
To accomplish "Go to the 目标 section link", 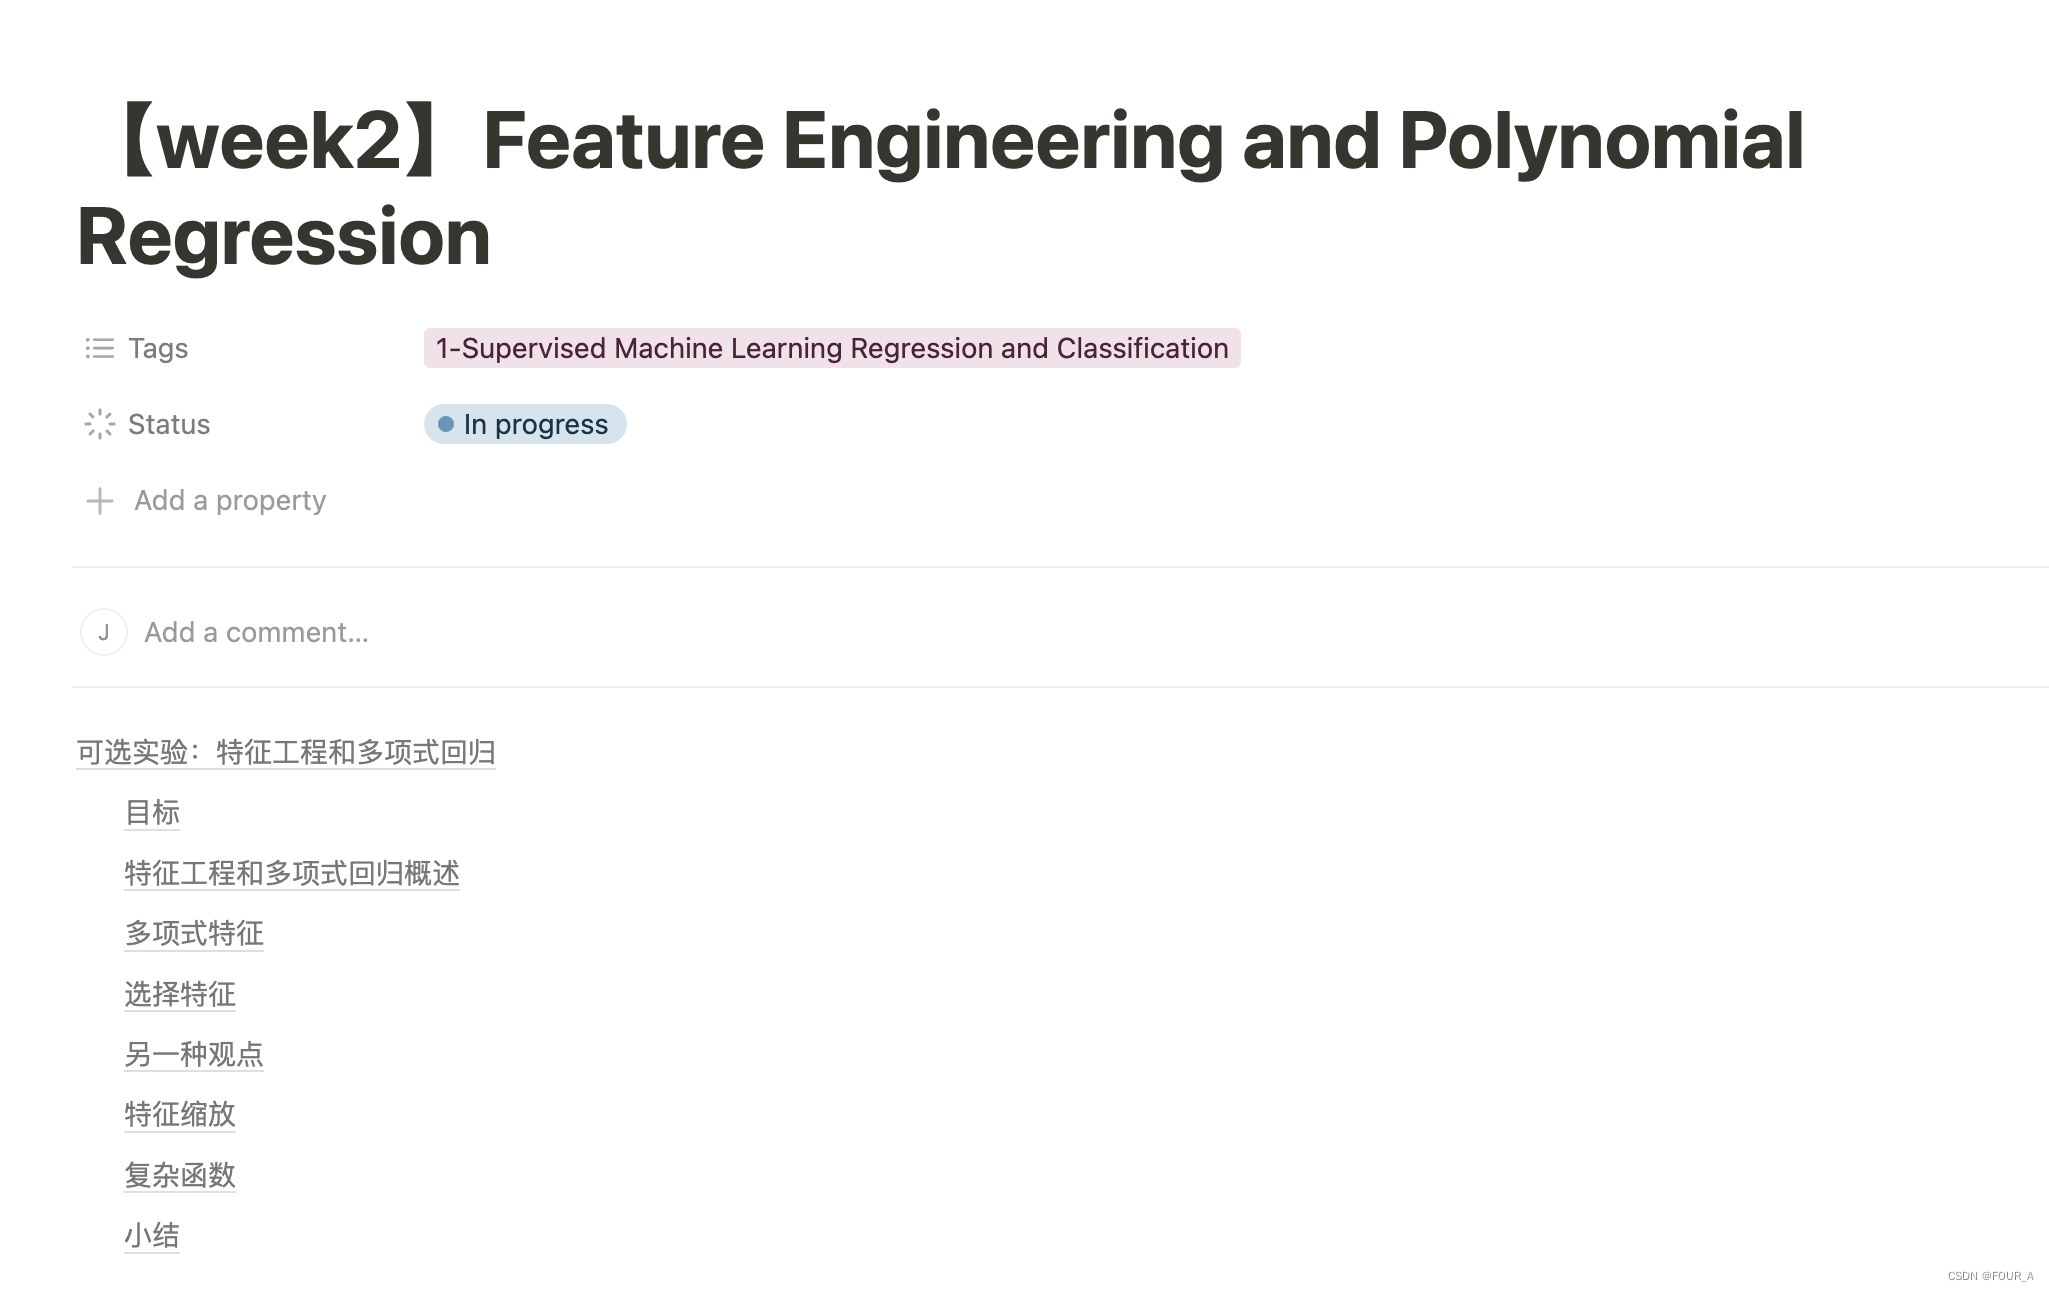I will pos(152,812).
